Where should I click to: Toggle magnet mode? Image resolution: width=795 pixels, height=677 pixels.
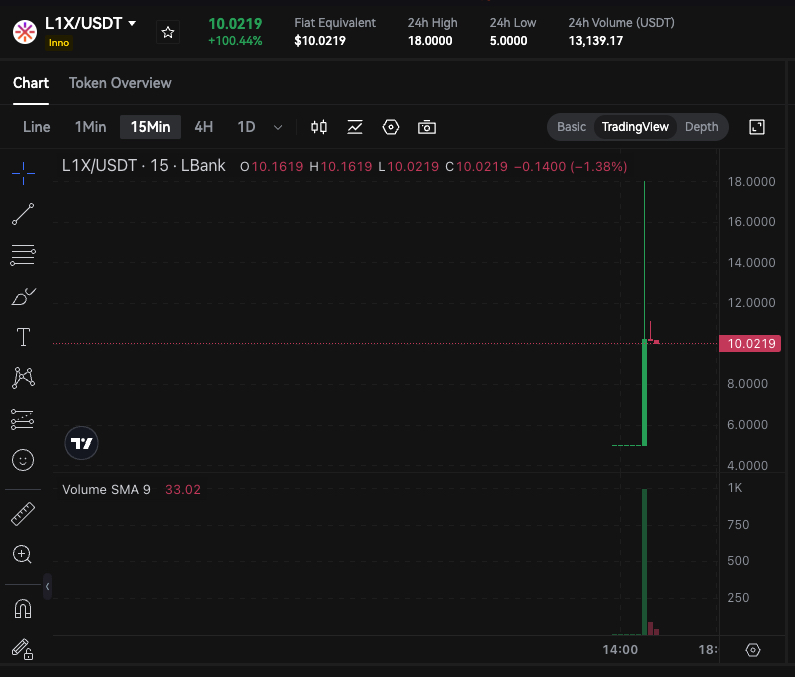click(x=23, y=609)
